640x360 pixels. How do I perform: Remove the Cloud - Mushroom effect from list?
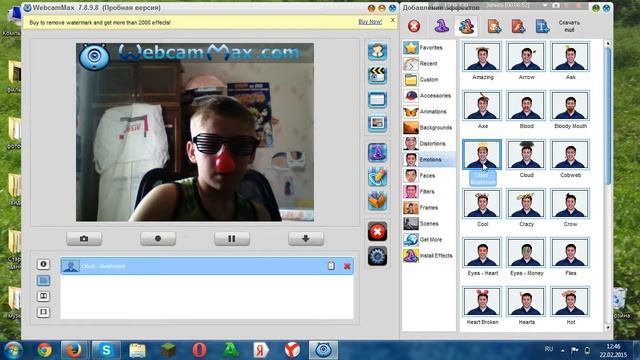coord(347,266)
